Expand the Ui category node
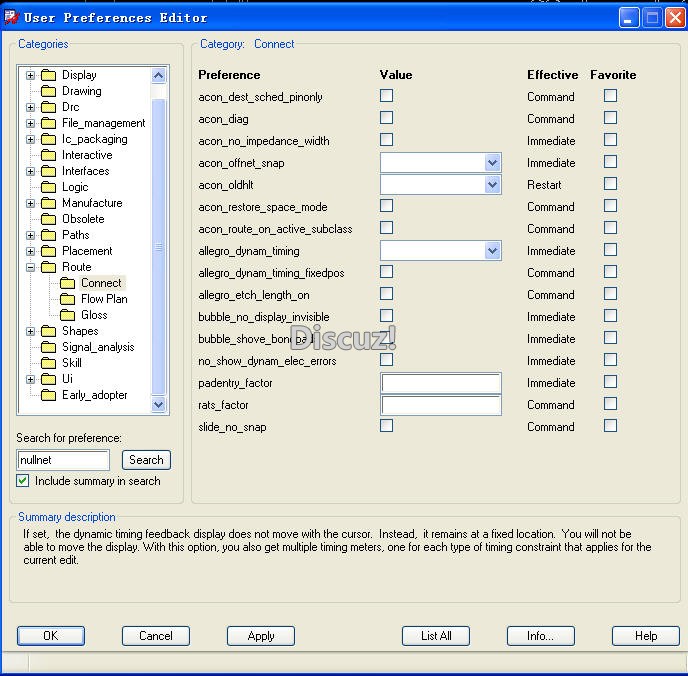This screenshot has width=688, height=676. tap(30, 379)
